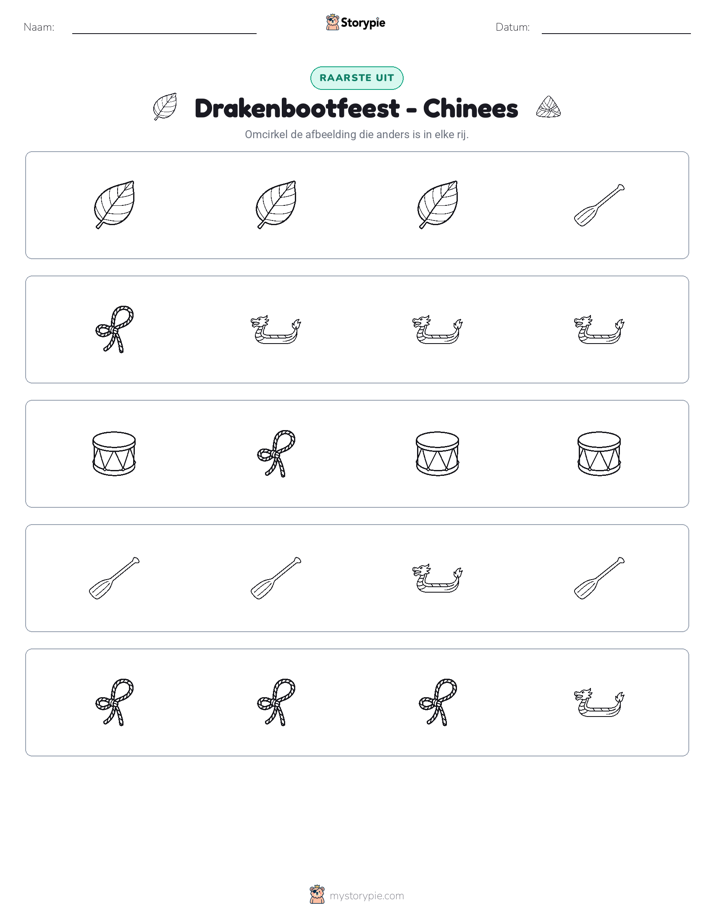Select the first drum in row three
This screenshot has width=714, height=924.
pyautogui.click(x=114, y=454)
